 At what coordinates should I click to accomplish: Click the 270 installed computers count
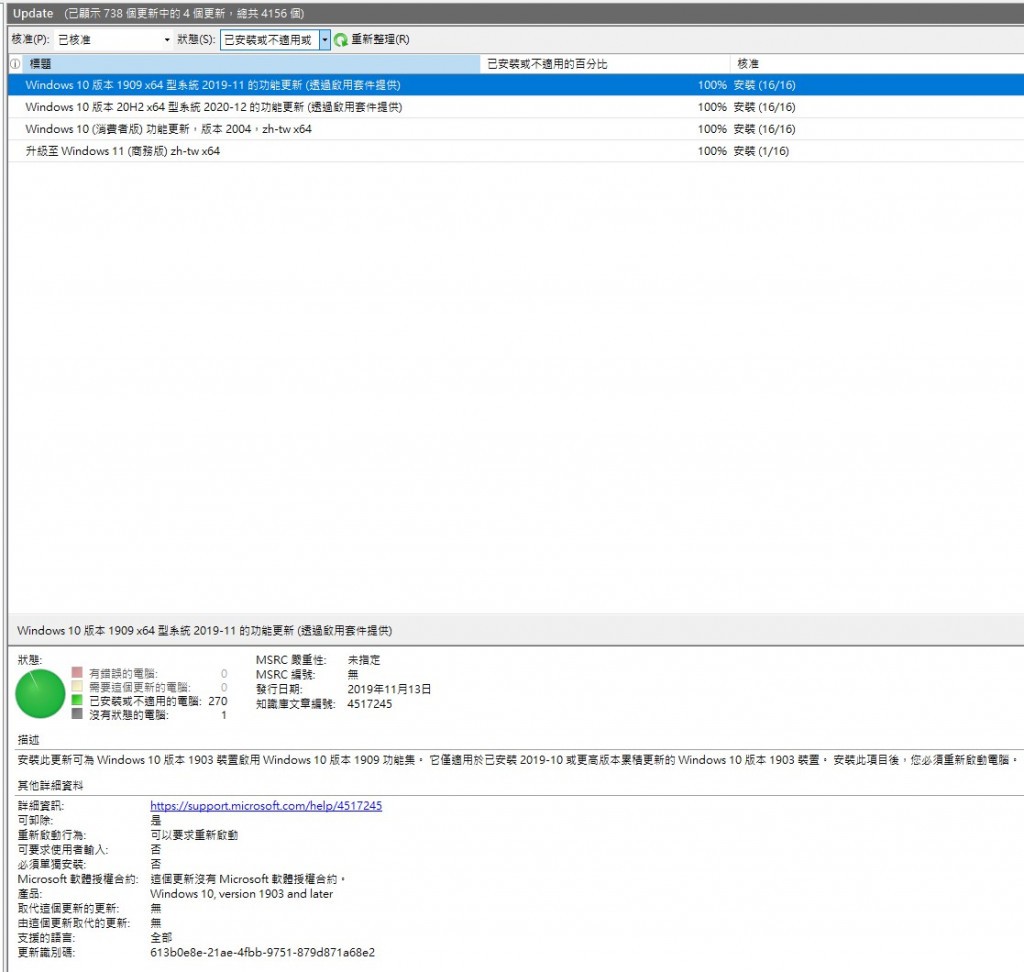click(217, 701)
